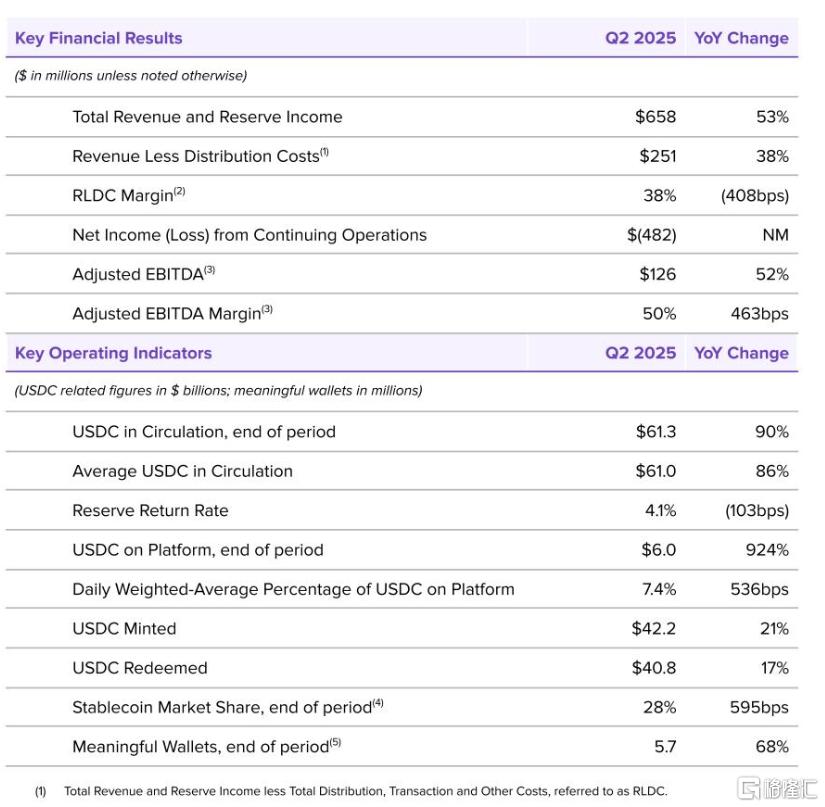825x807 pixels.
Task: Click Daily Weighted-Average Percentage row label
Action: [294, 589]
